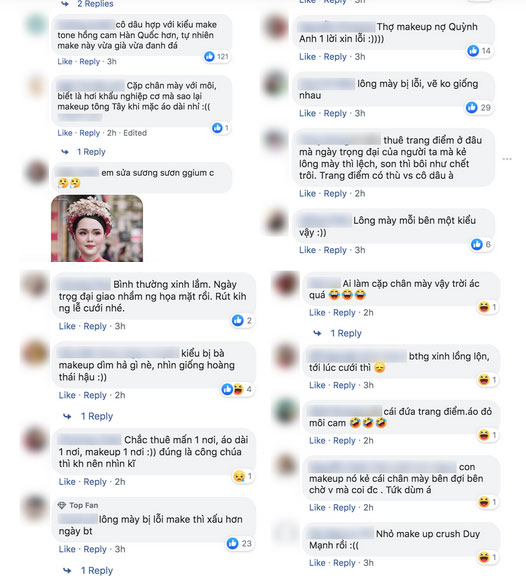Click the like icon with count 23
Image resolution: width=526 pixels, height=583 pixels.
[x=233, y=543]
